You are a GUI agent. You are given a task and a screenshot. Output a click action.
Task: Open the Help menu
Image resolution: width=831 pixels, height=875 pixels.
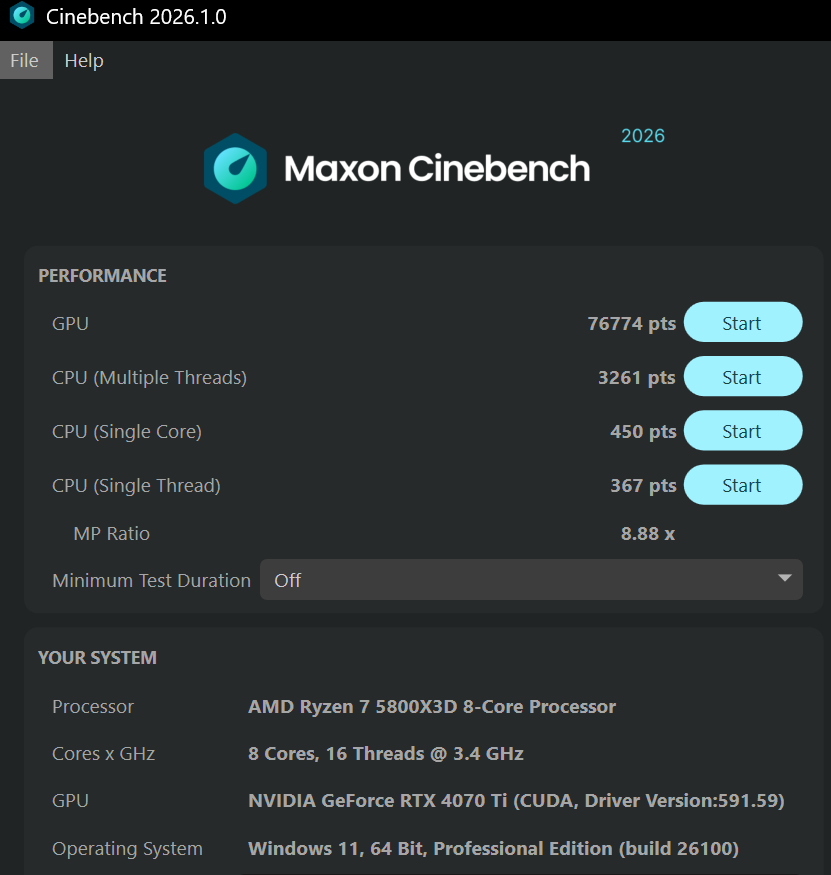[84, 60]
